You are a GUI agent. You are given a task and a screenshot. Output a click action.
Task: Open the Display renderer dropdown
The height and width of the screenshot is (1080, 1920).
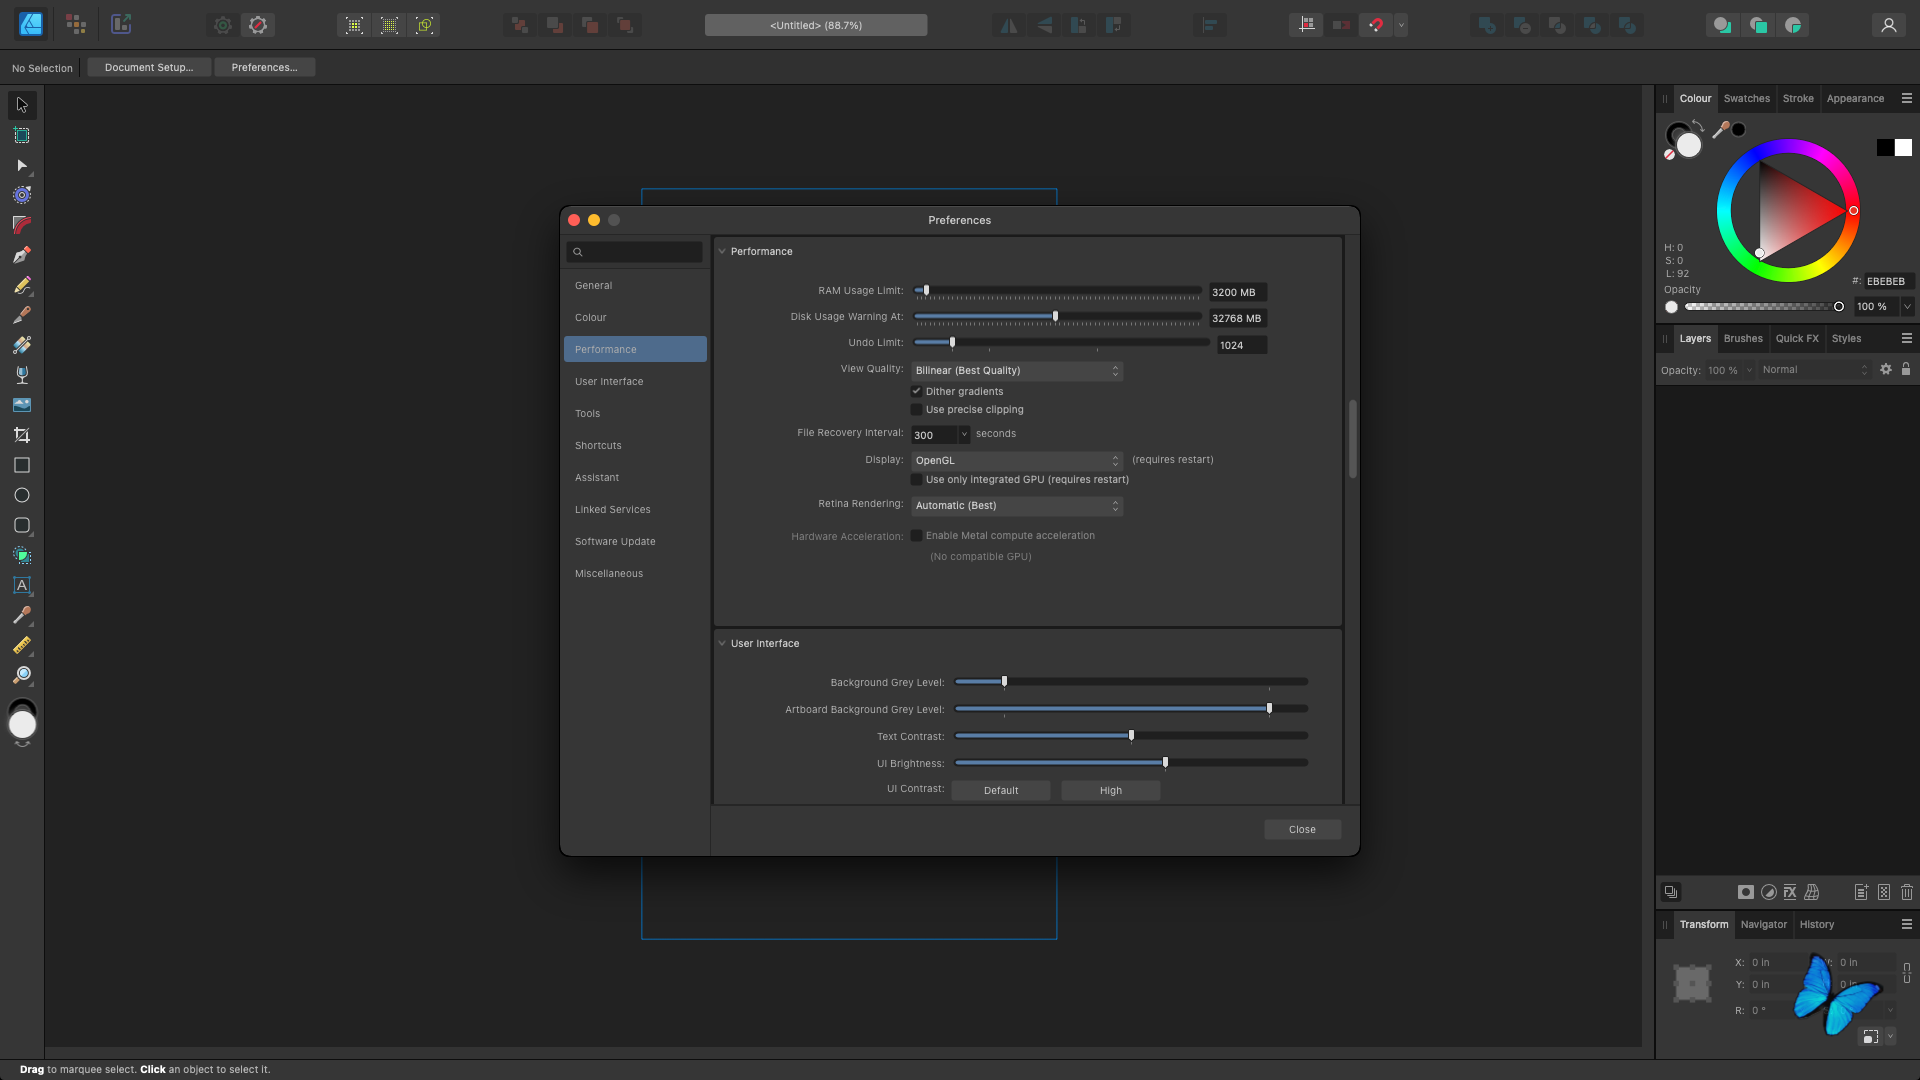[1017, 461]
